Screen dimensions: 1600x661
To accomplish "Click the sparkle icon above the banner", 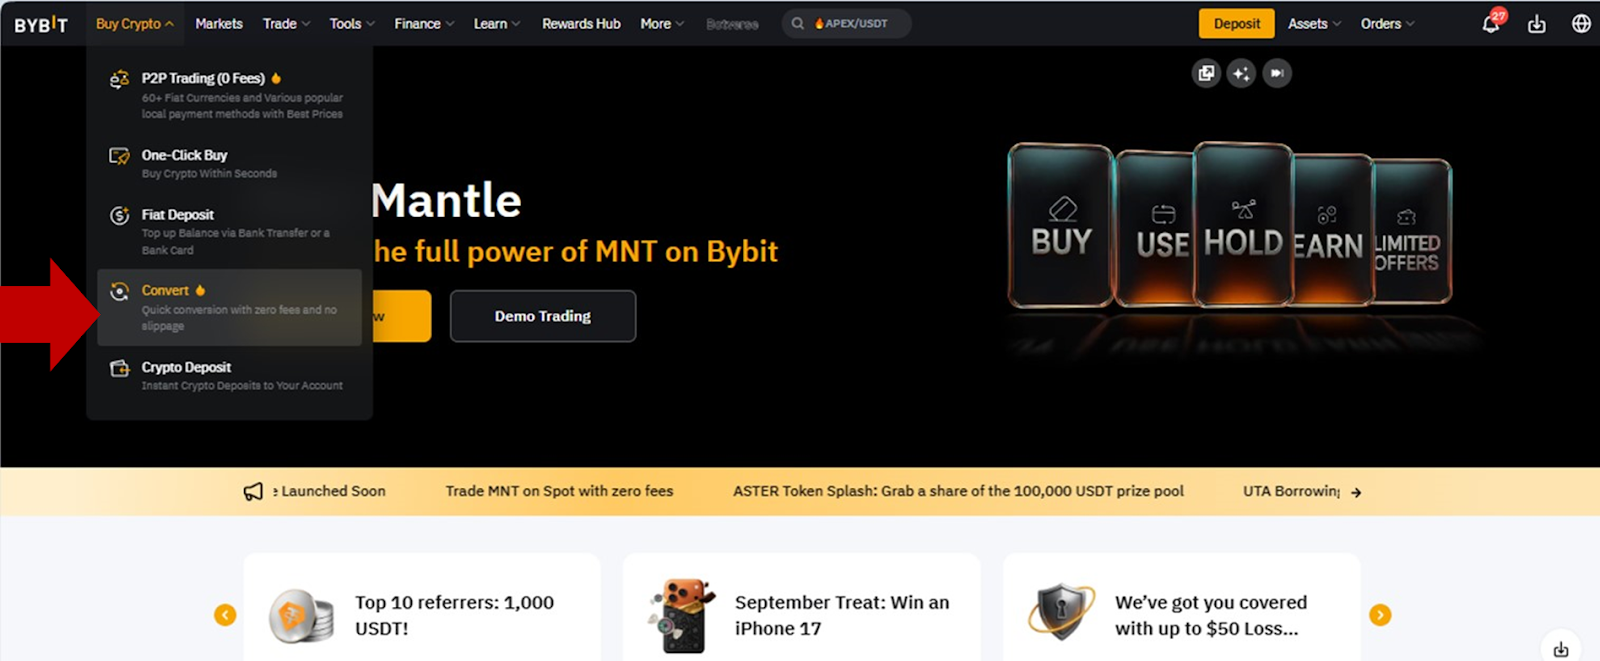I will [x=1241, y=73].
